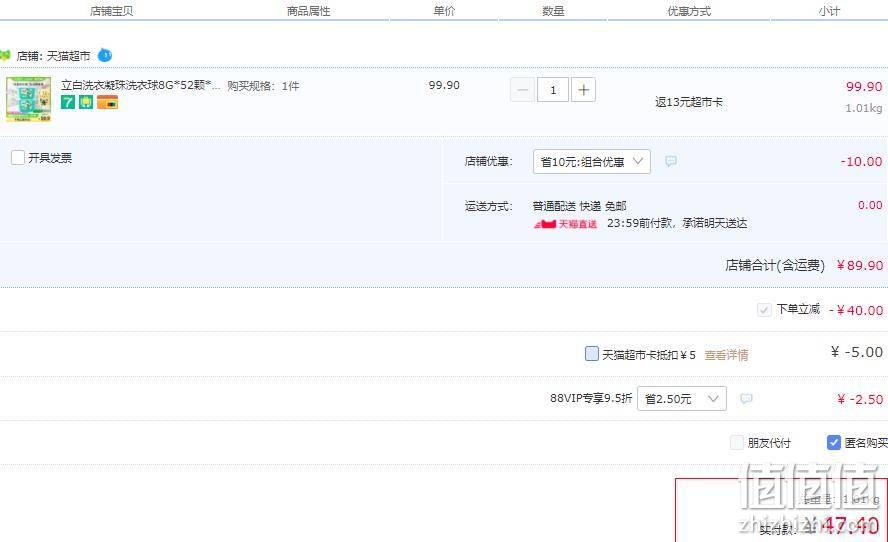Uncheck the 匿名购买 checkbox
The width and height of the screenshot is (888, 542).
tap(834, 442)
